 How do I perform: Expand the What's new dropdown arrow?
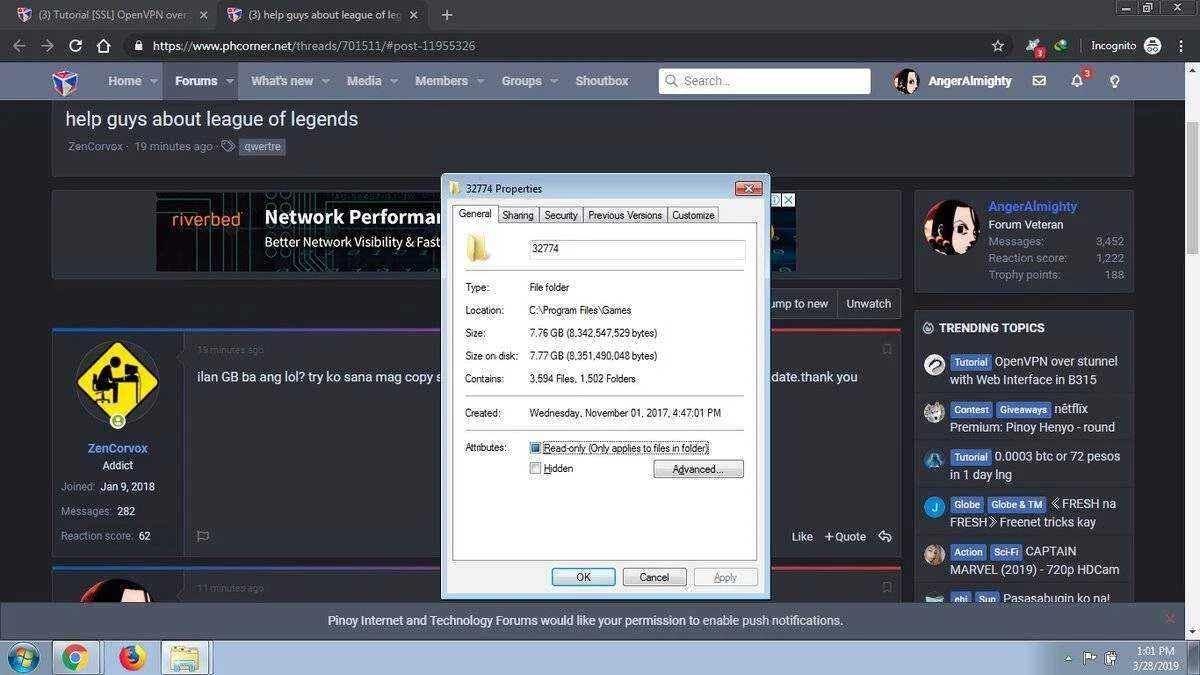(325, 81)
